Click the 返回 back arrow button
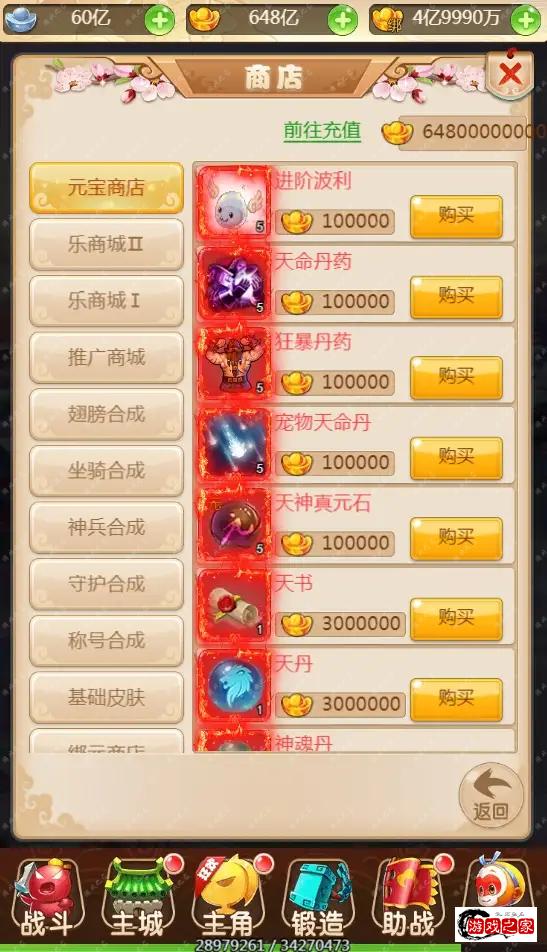This screenshot has height=952, width=547. pyautogui.click(x=491, y=795)
